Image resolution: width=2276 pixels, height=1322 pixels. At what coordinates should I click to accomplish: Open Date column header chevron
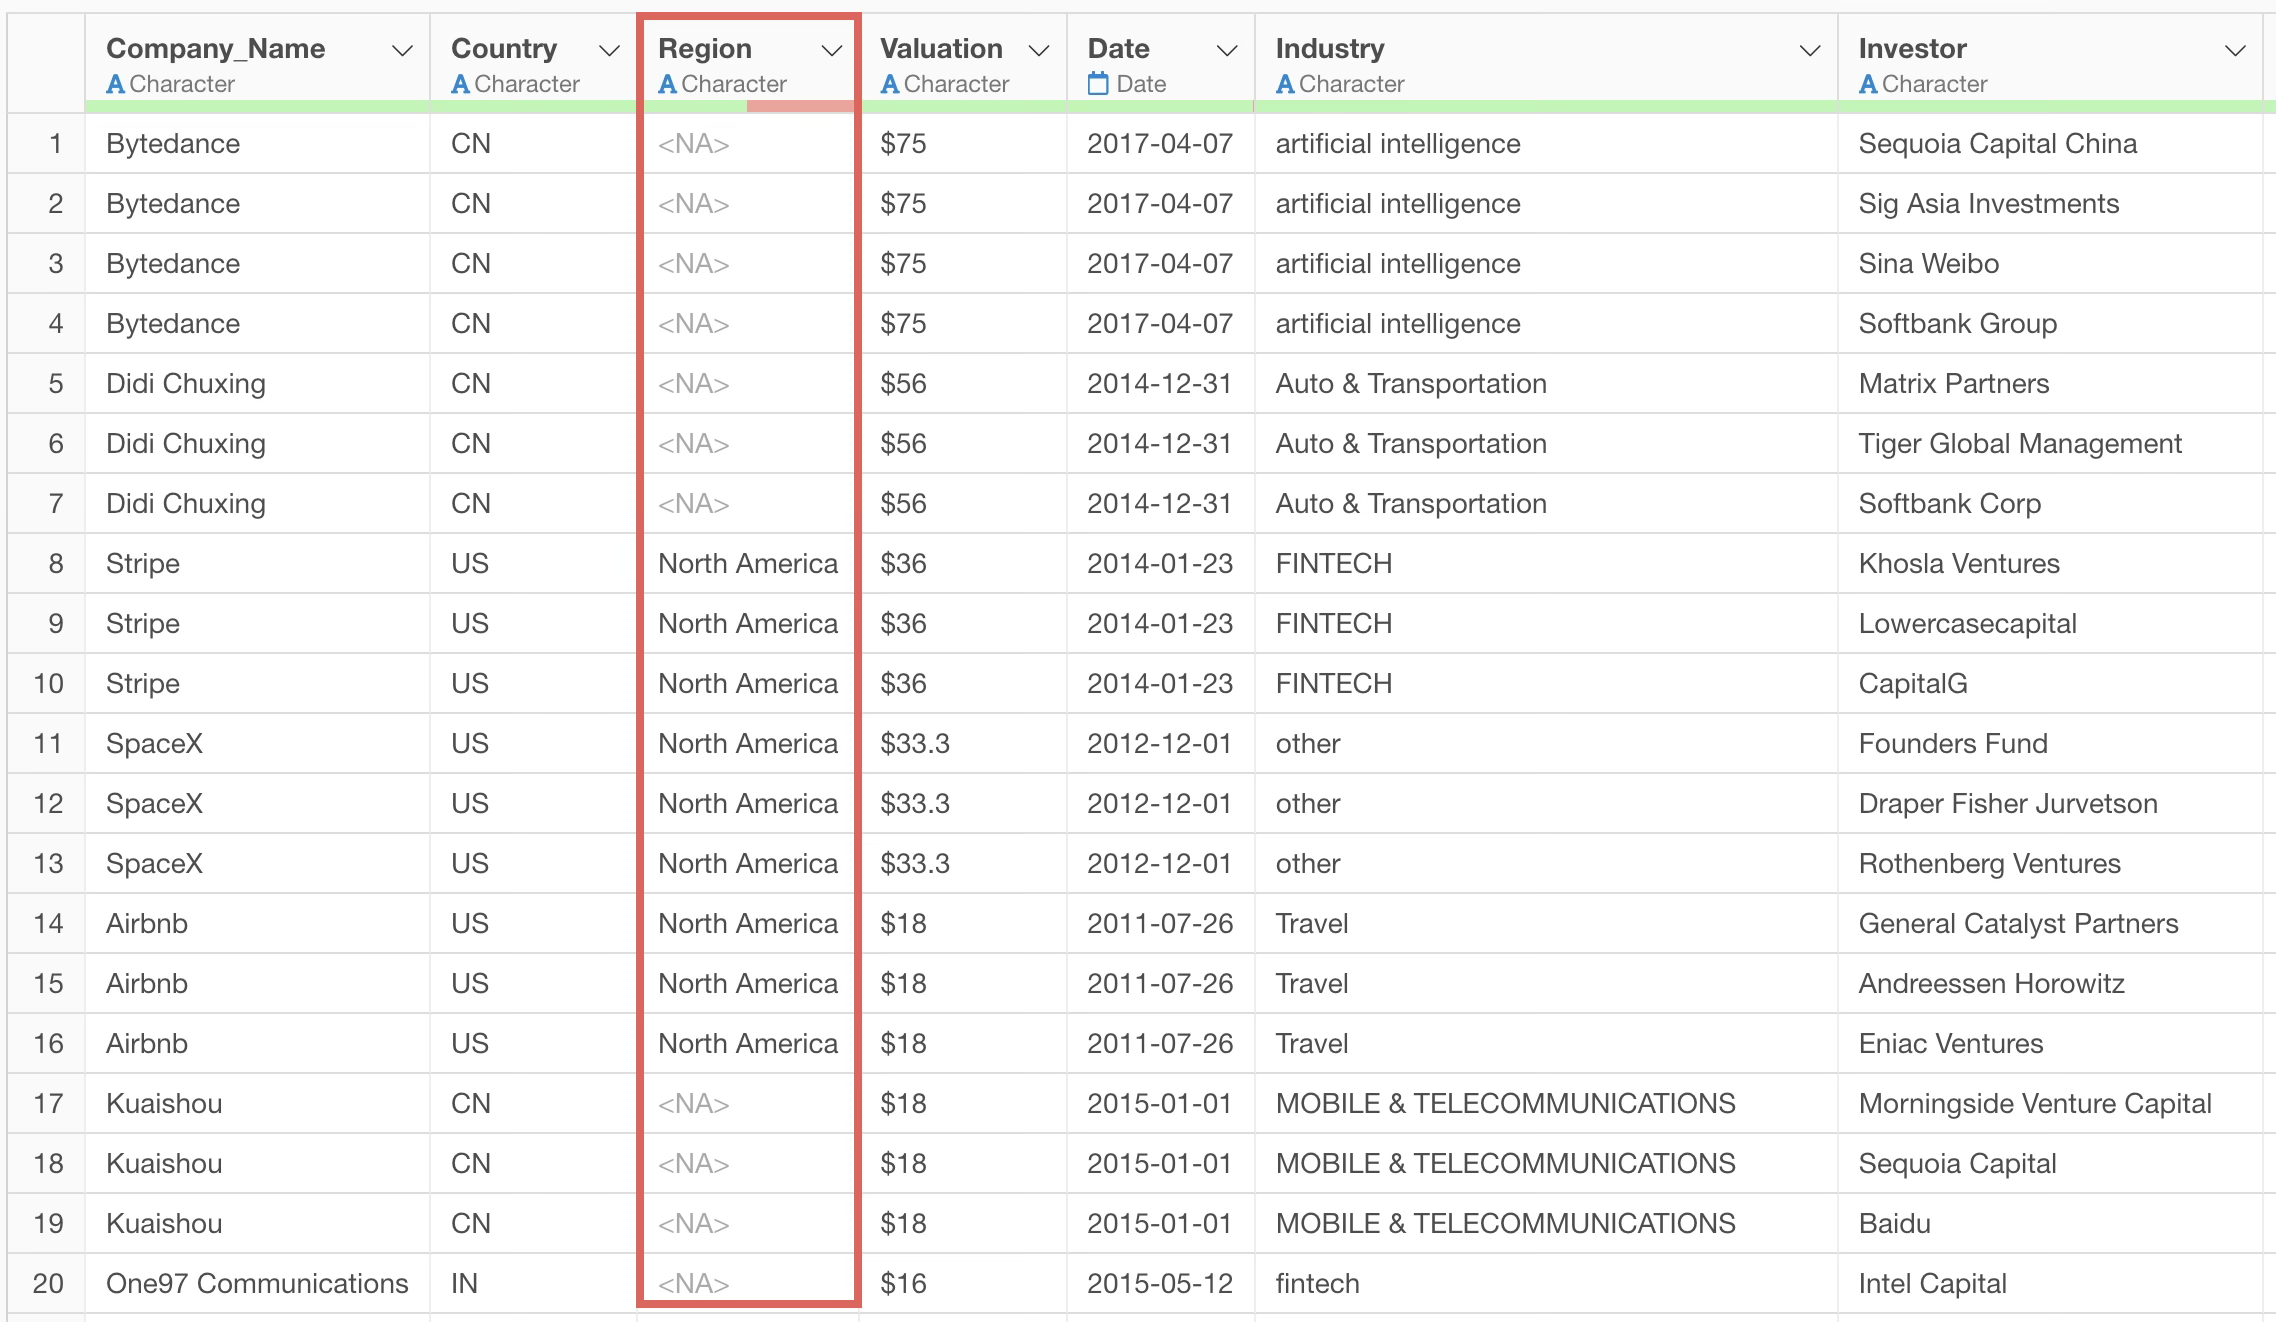tap(1227, 51)
